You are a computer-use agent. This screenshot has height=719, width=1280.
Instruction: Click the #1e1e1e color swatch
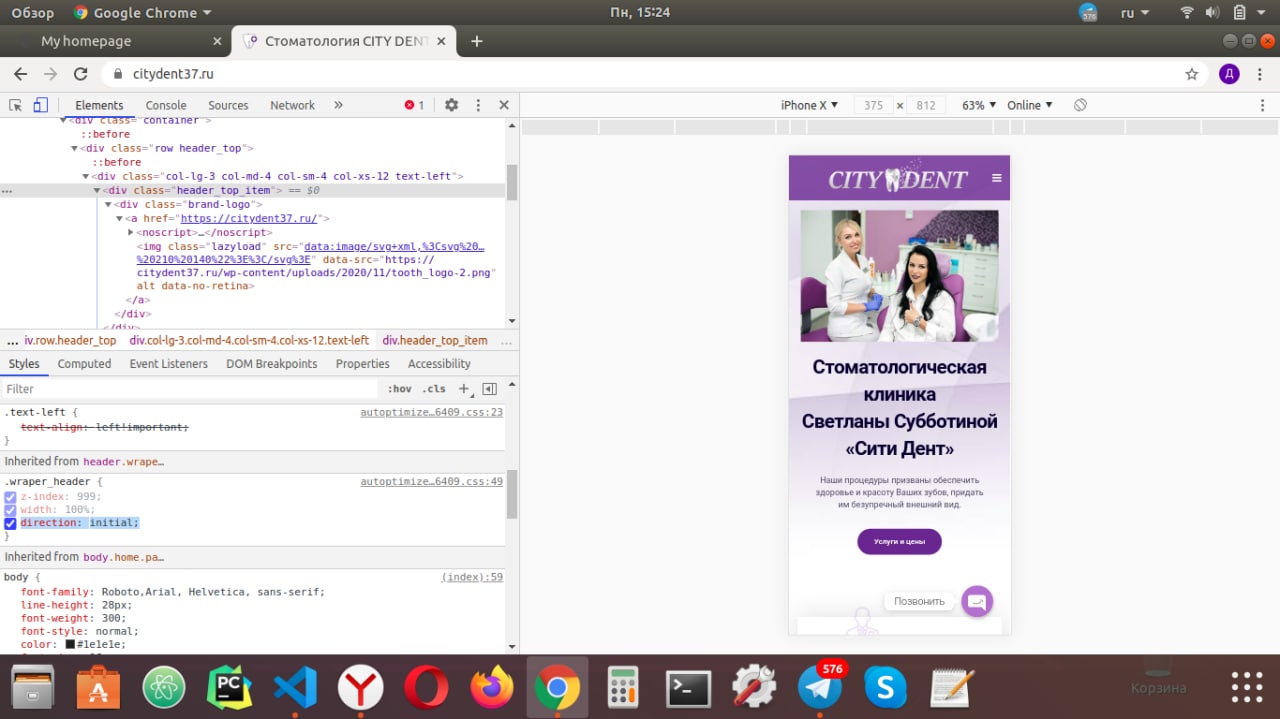pyautogui.click(x=70, y=644)
